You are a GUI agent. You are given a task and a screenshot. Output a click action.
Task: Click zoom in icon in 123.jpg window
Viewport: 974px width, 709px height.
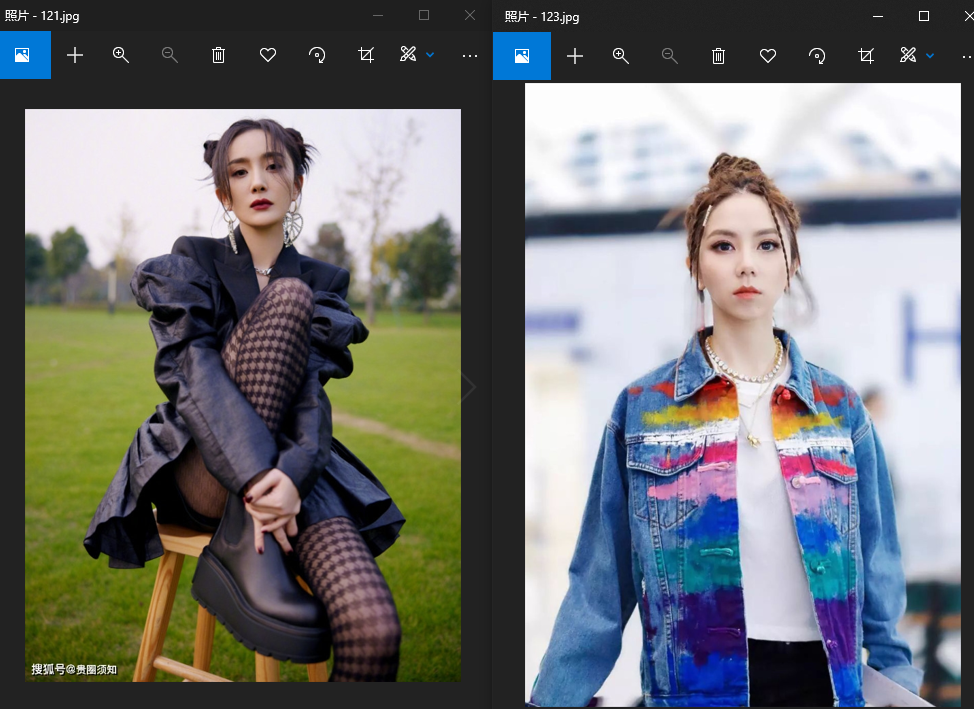pyautogui.click(x=621, y=57)
